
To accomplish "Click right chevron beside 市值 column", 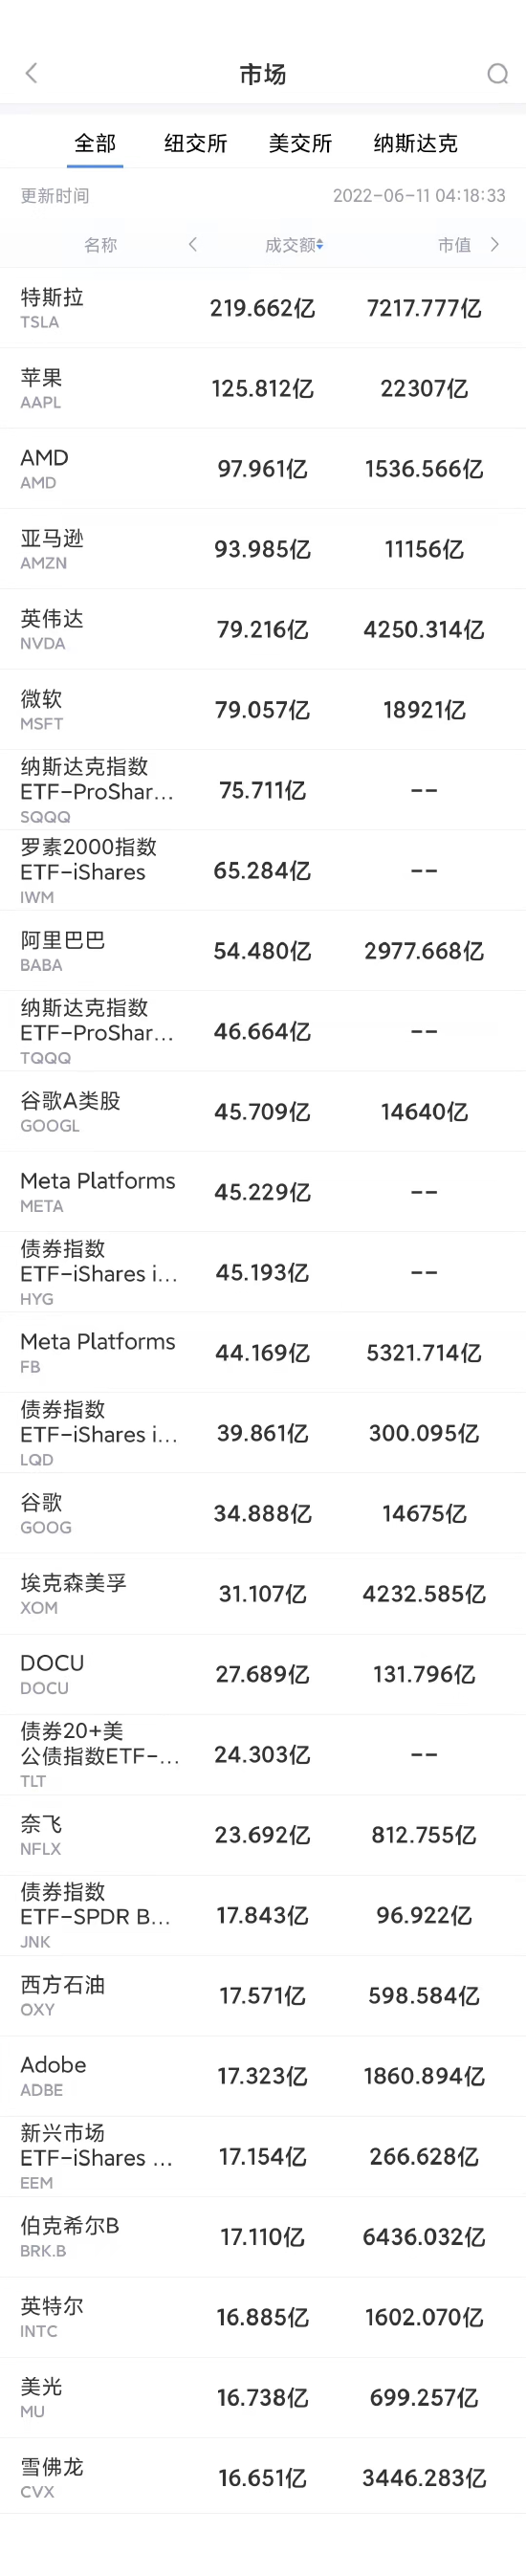I will [494, 244].
